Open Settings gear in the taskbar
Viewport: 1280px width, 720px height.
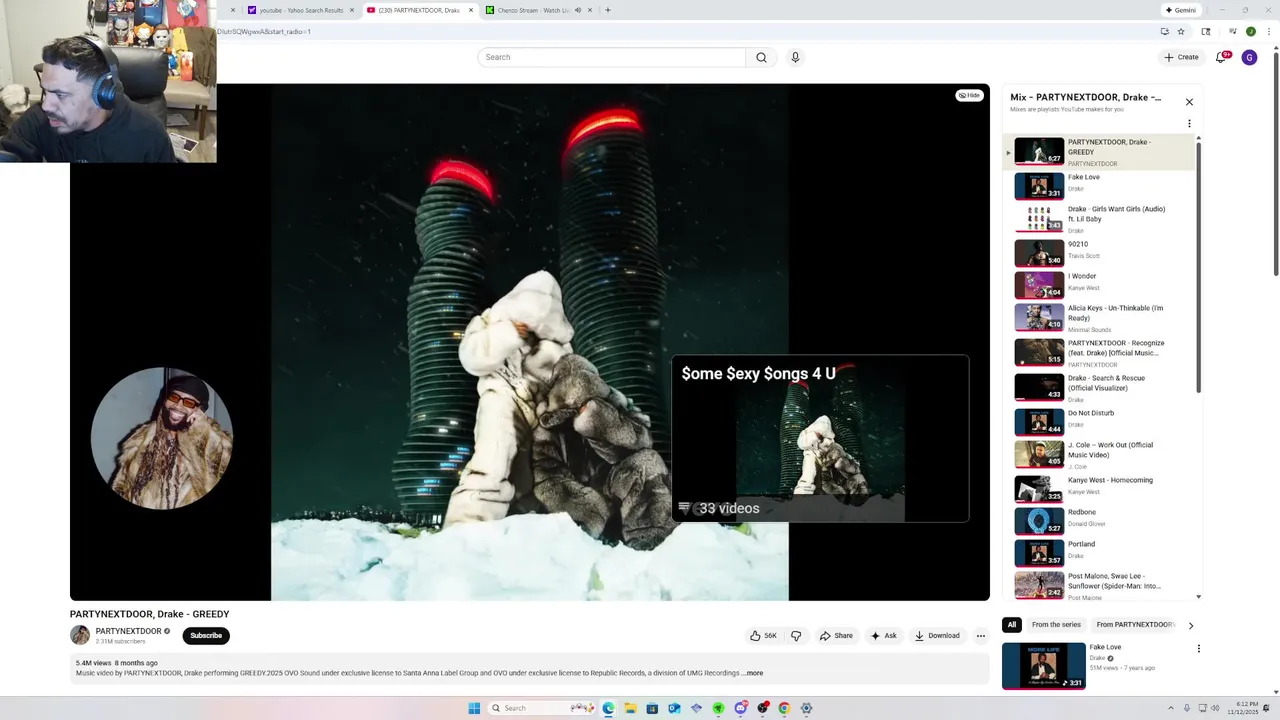click(806, 708)
